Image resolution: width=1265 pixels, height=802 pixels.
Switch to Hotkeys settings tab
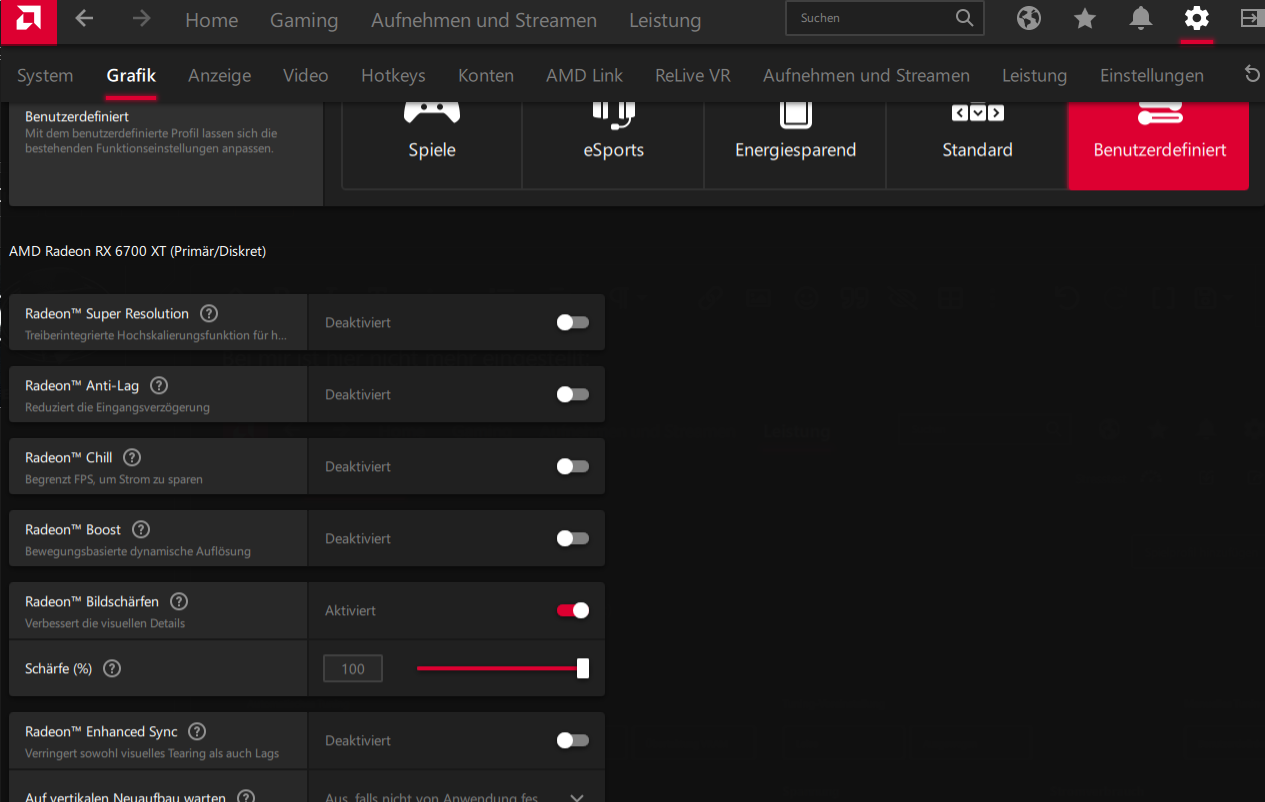pos(393,75)
